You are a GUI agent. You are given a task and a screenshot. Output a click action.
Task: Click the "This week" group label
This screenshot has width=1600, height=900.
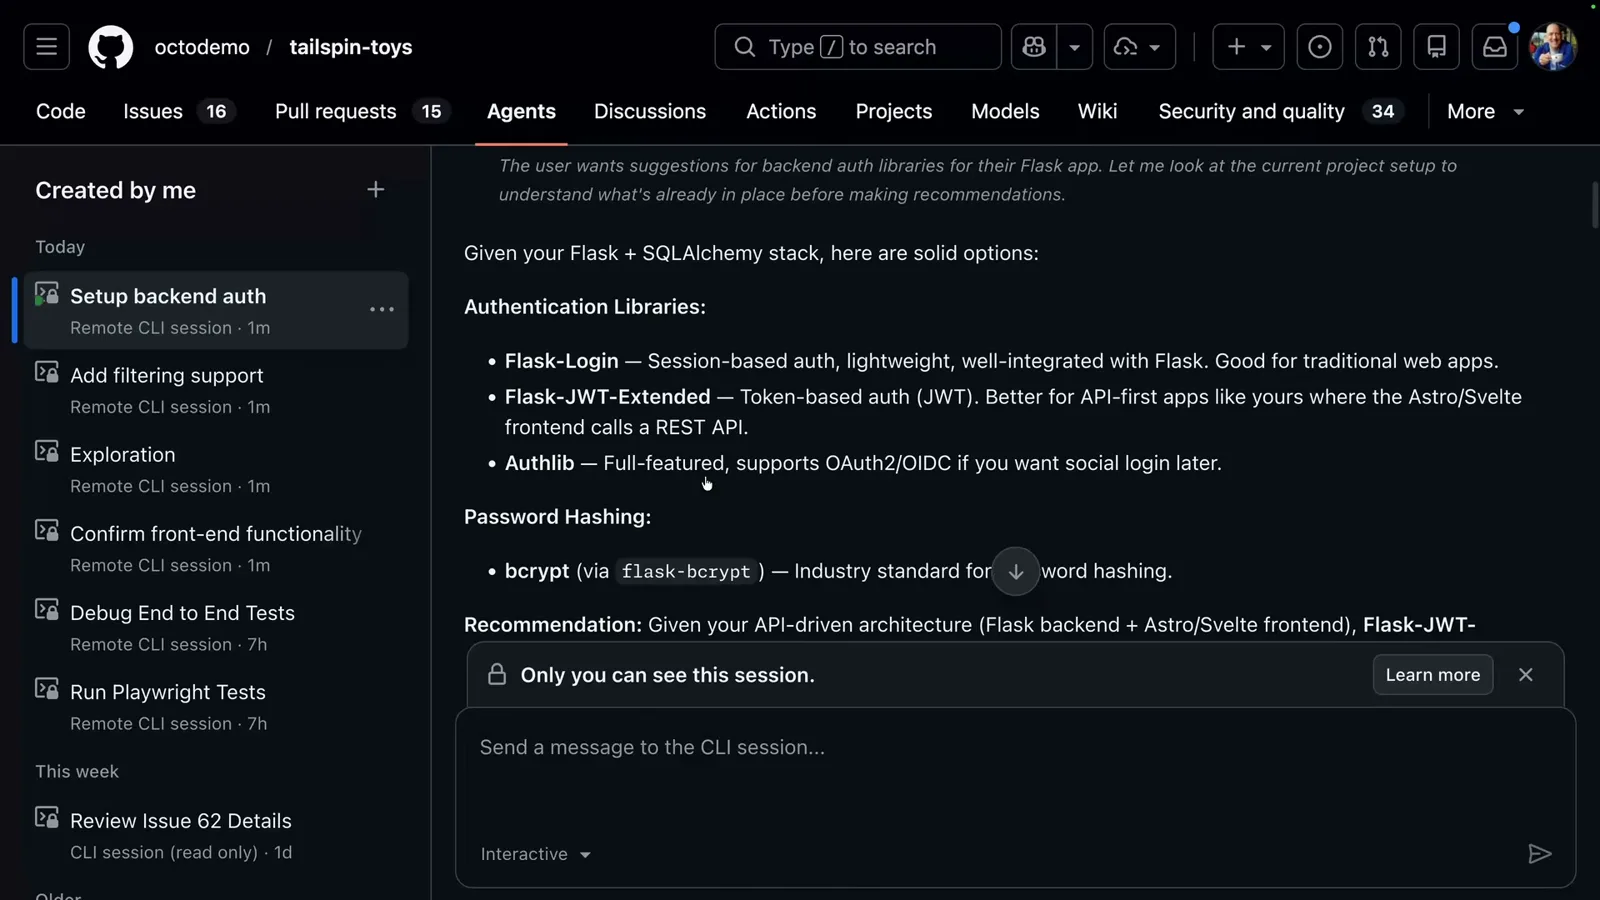pos(77,772)
